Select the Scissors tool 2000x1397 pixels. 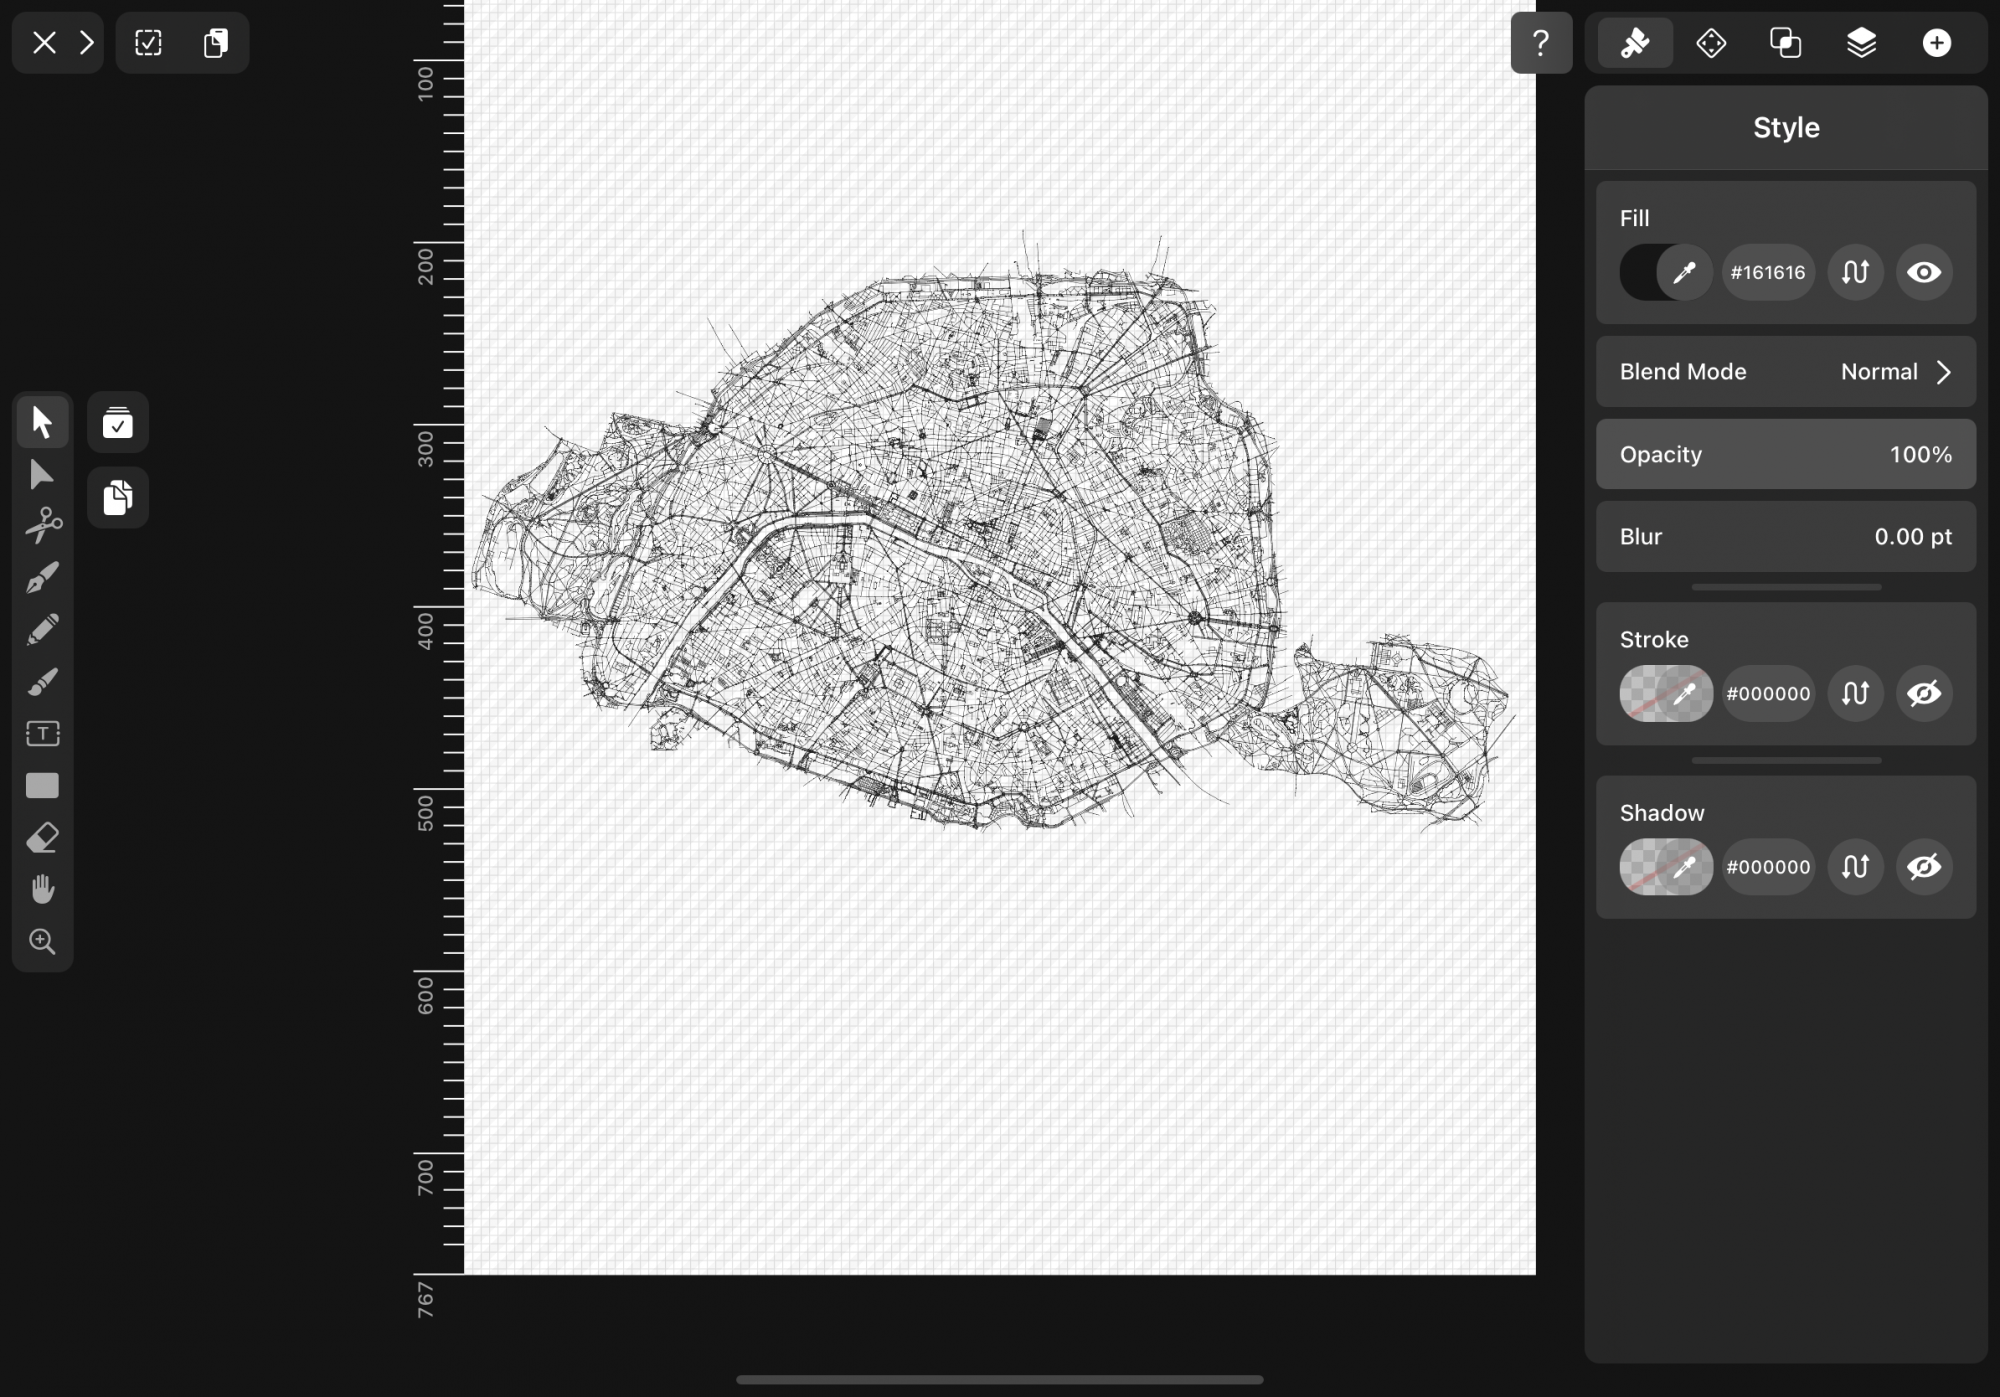click(42, 525)
